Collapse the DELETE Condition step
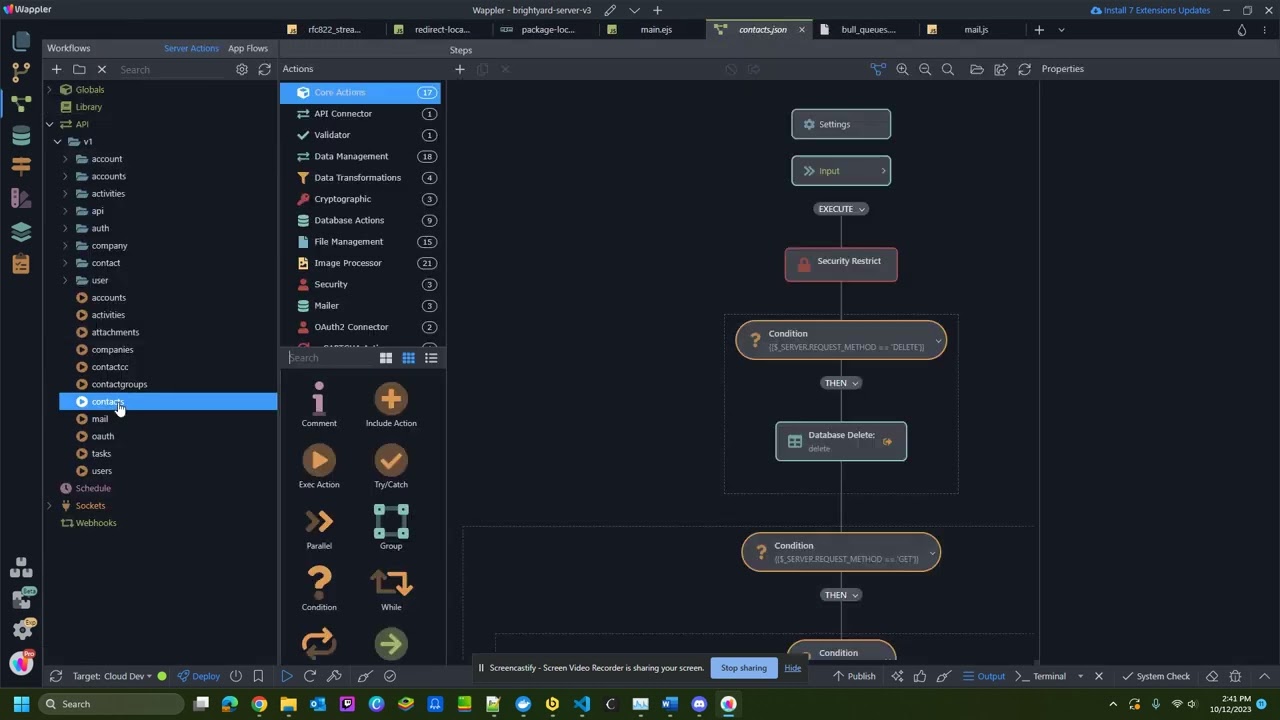Screen dimensions: 1280x720 click(x=938, y=341)
